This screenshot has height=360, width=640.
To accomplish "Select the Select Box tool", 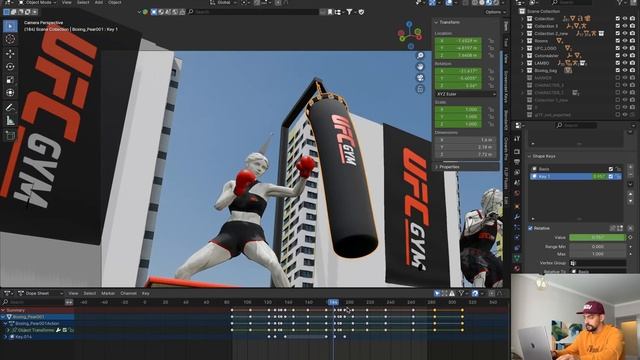I will click(10, 26).
